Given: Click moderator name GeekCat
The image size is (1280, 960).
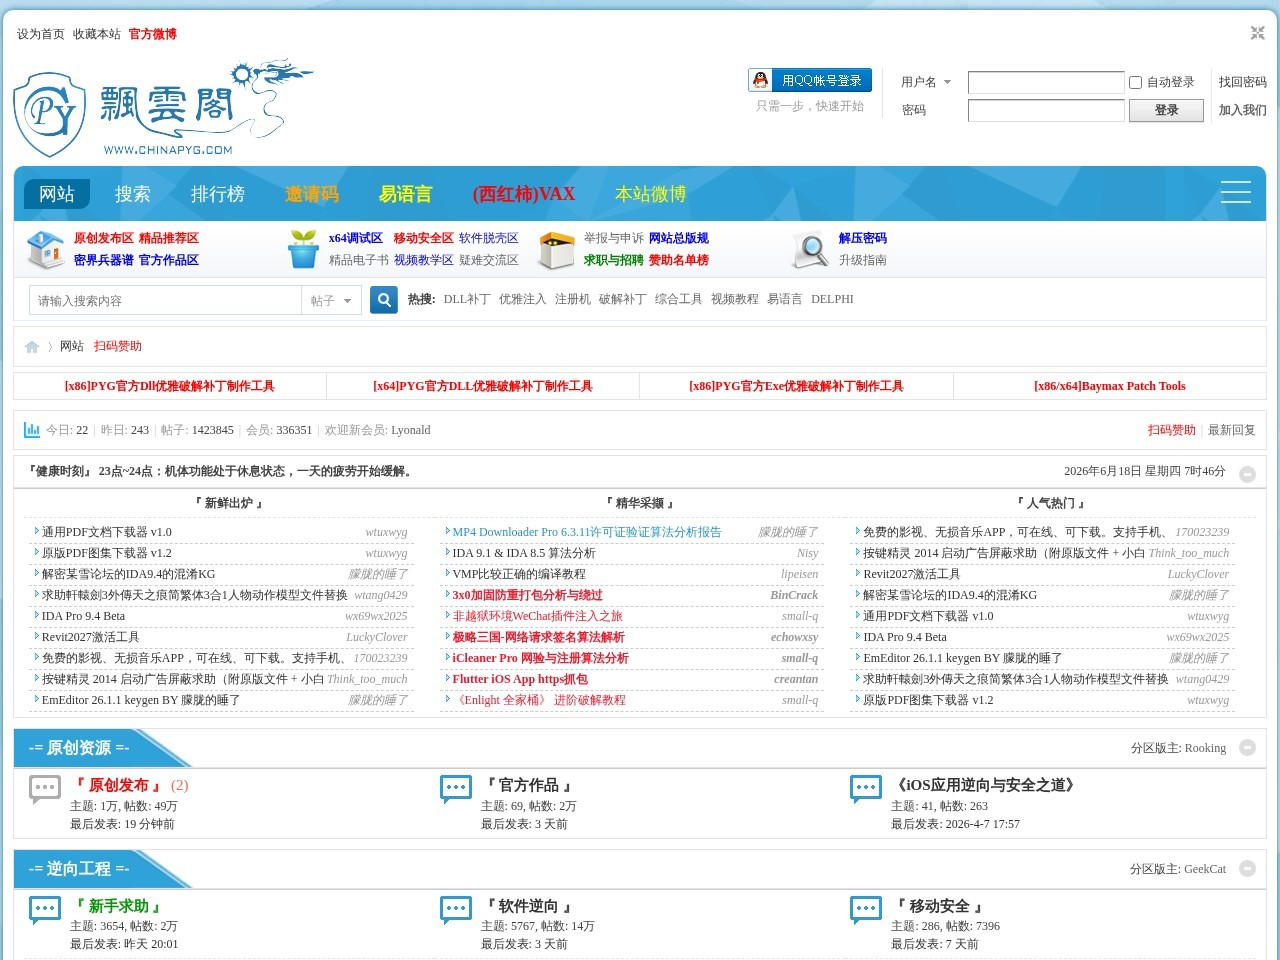Looking at the screenshot, I should point(1205,869).
